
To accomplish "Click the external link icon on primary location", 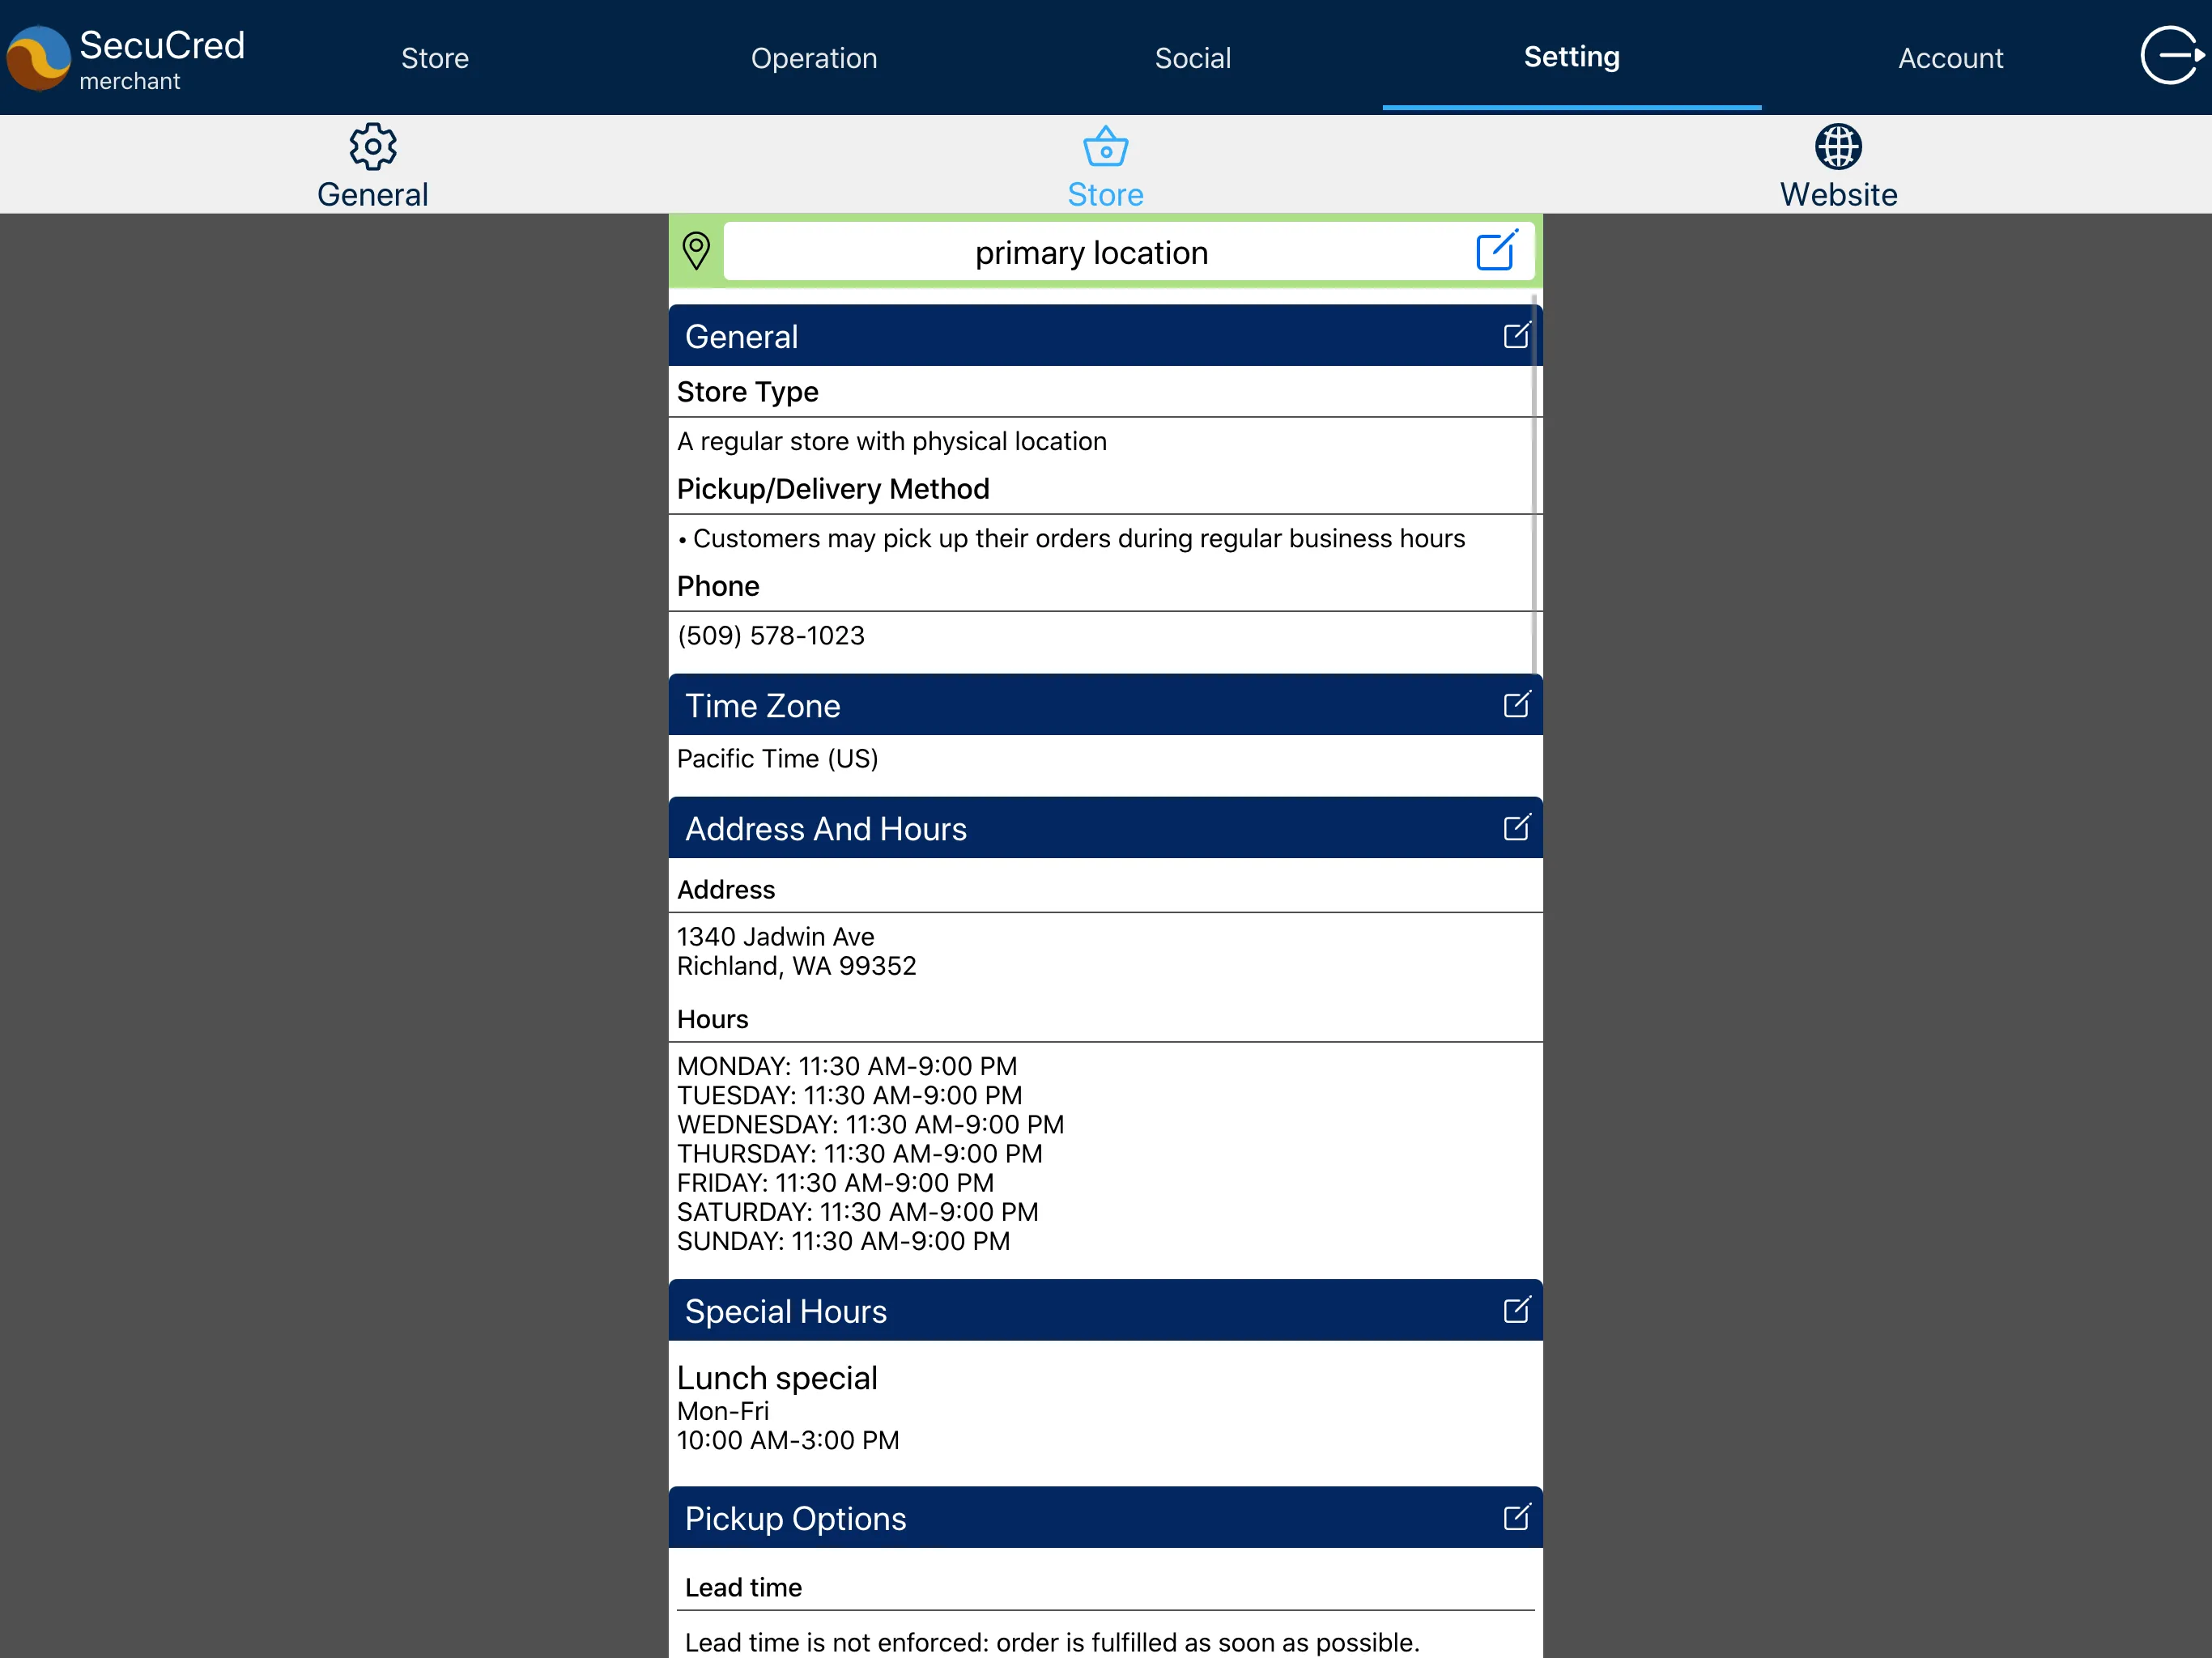I will pos(1496,251).
